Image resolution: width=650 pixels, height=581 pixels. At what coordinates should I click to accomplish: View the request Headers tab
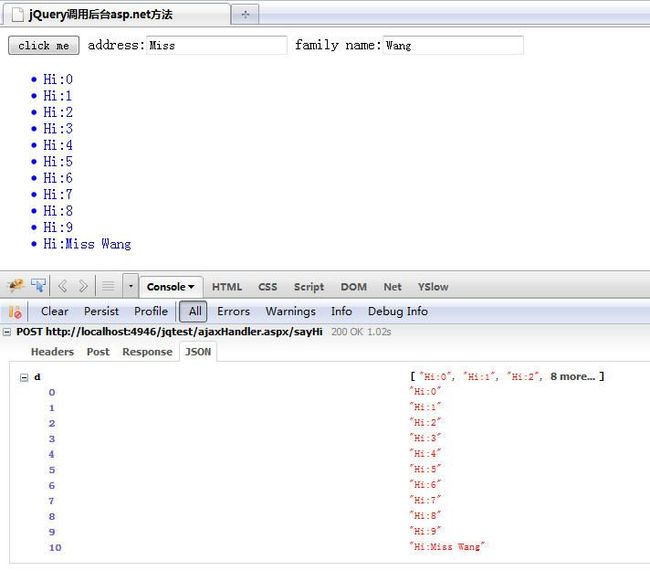52,352
